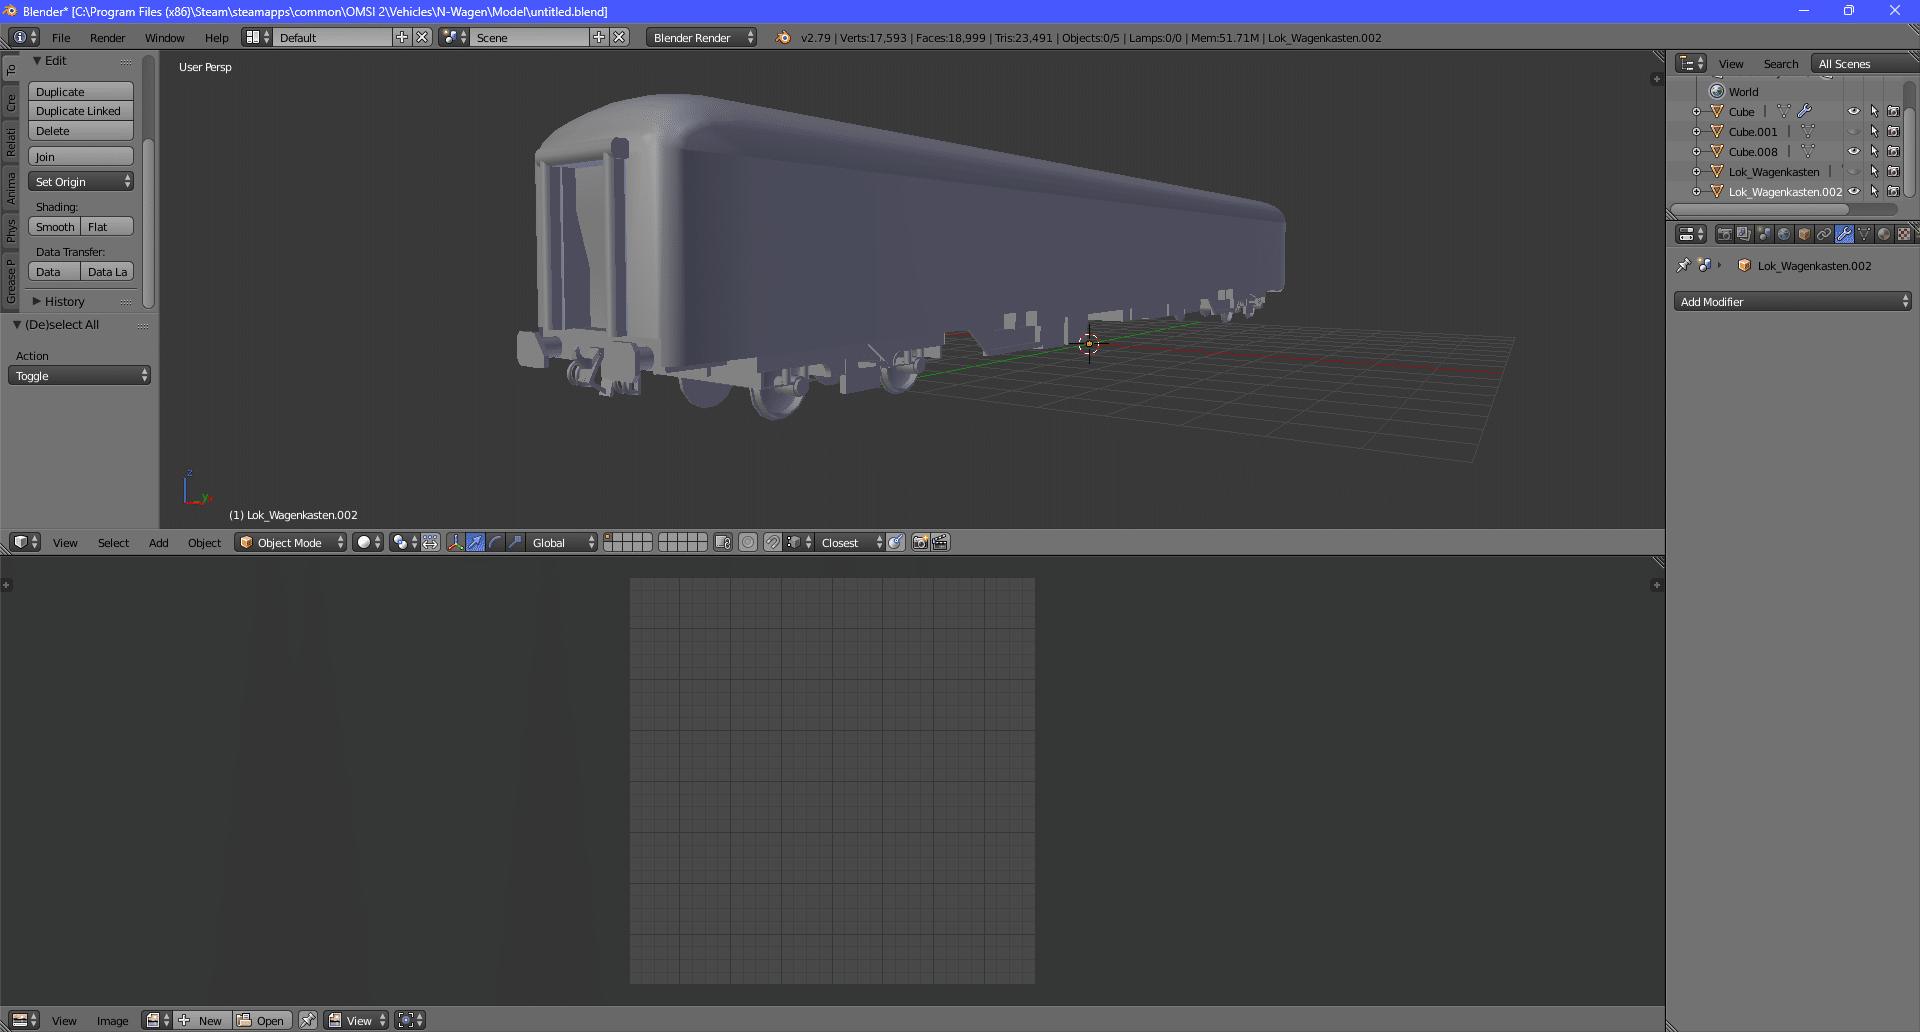This screenshot has height=1032, width=1920.
Task: Open the World properties tab
Action: [x=1784, y=234]
